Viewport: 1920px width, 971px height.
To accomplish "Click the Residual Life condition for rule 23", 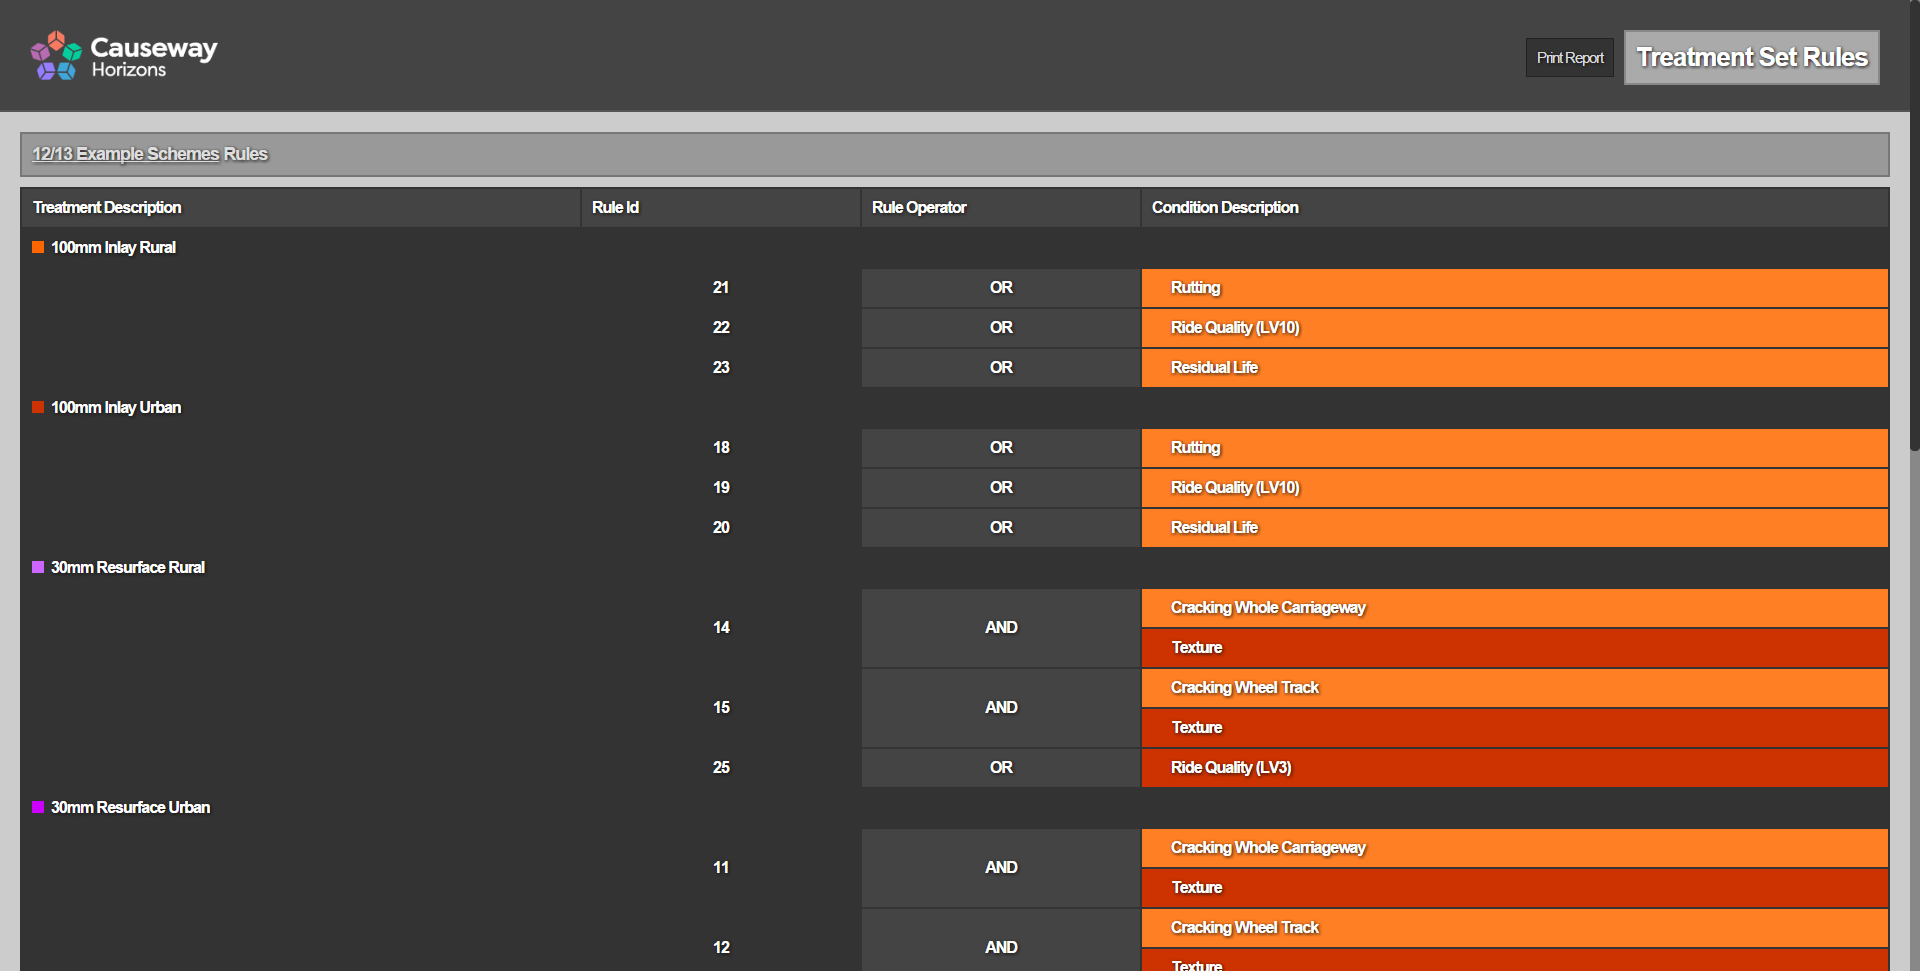I will 1214,368.
